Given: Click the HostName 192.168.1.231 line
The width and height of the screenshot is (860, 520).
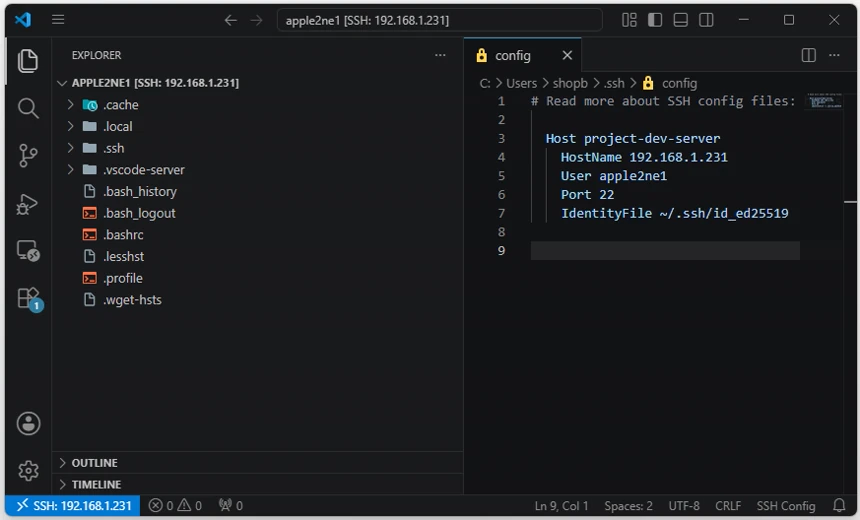Looking at the screenshot, I should (644, 157).
